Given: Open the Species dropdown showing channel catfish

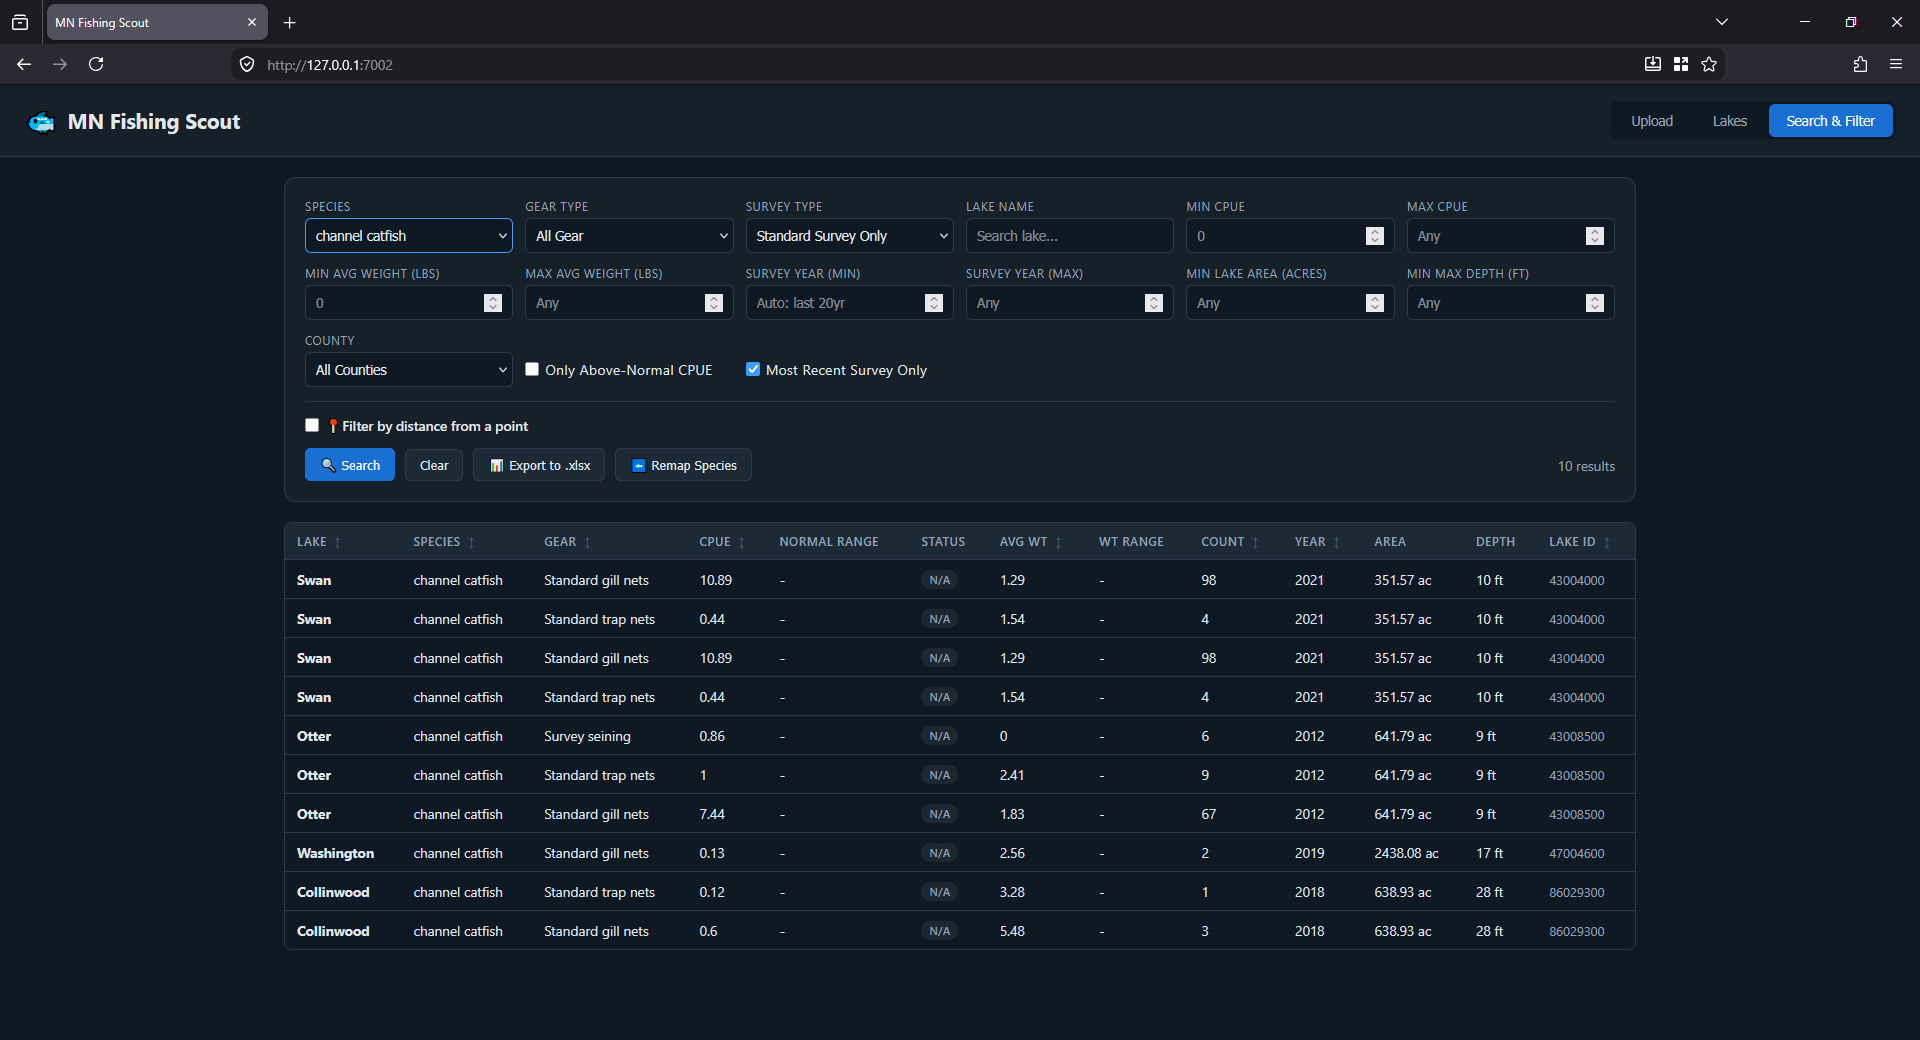Looking at the screenshot, I should [409, 236].
